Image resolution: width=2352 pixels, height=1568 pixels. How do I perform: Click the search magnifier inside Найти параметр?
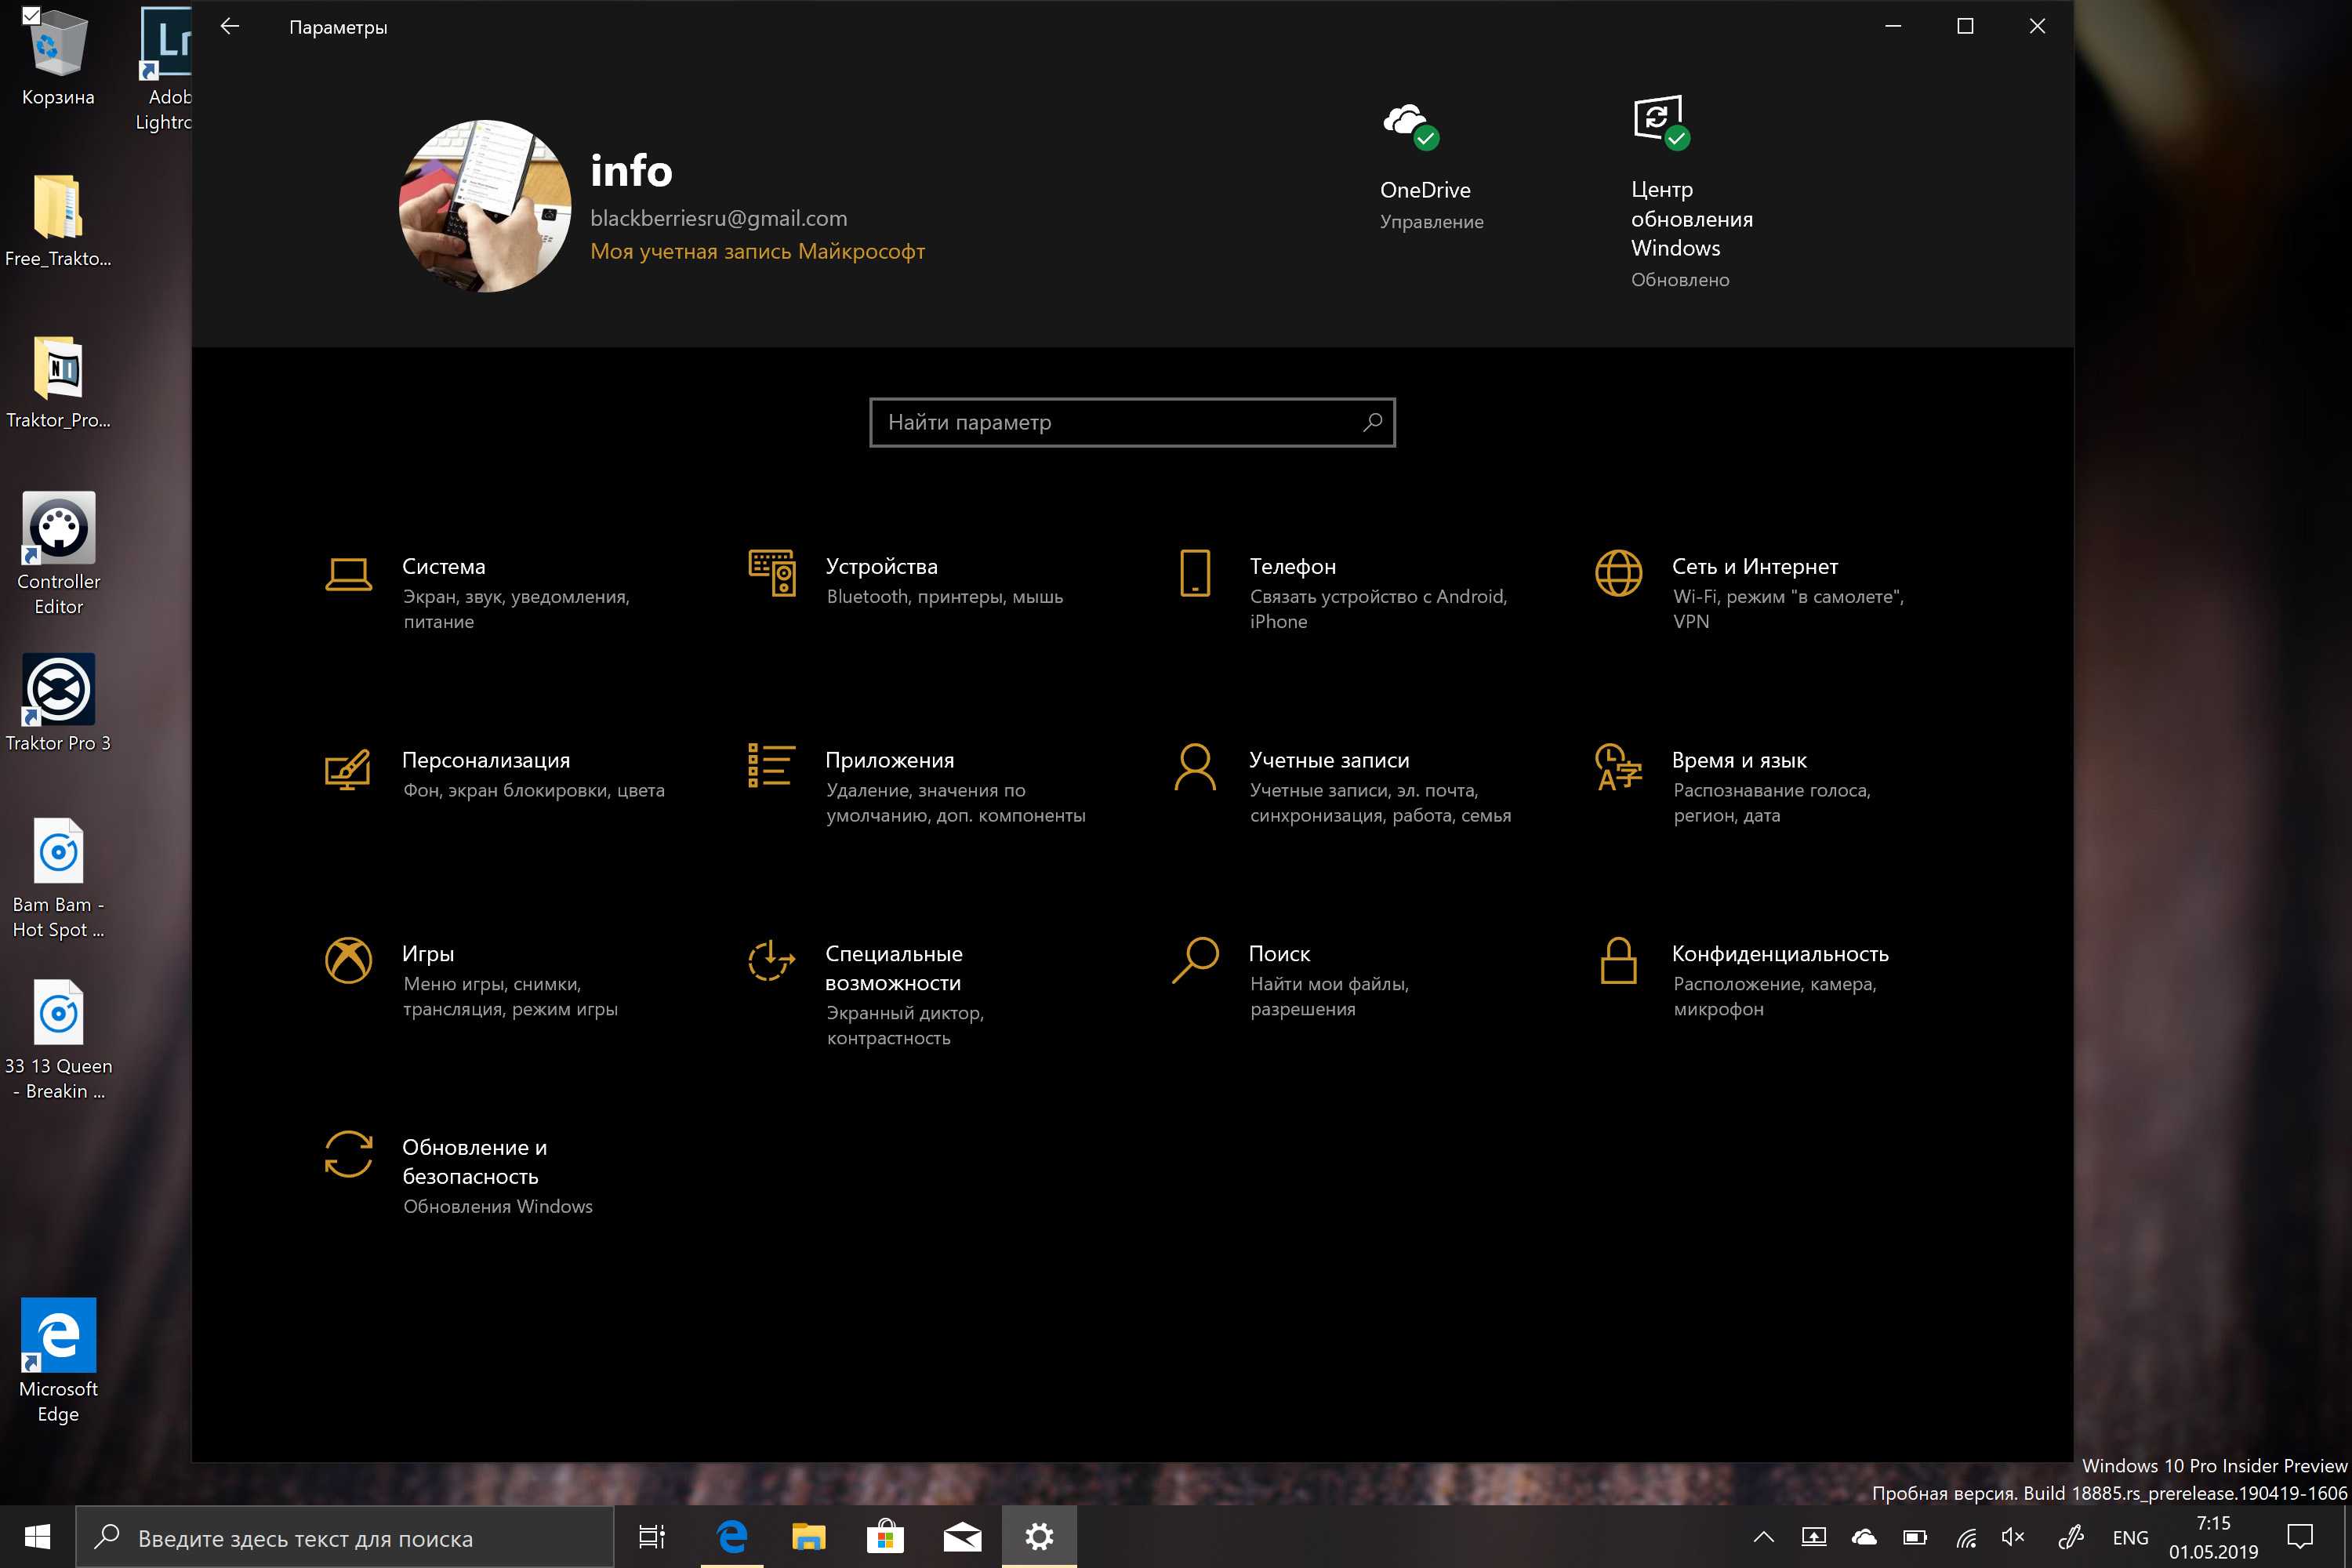[x=1372, y=422]
